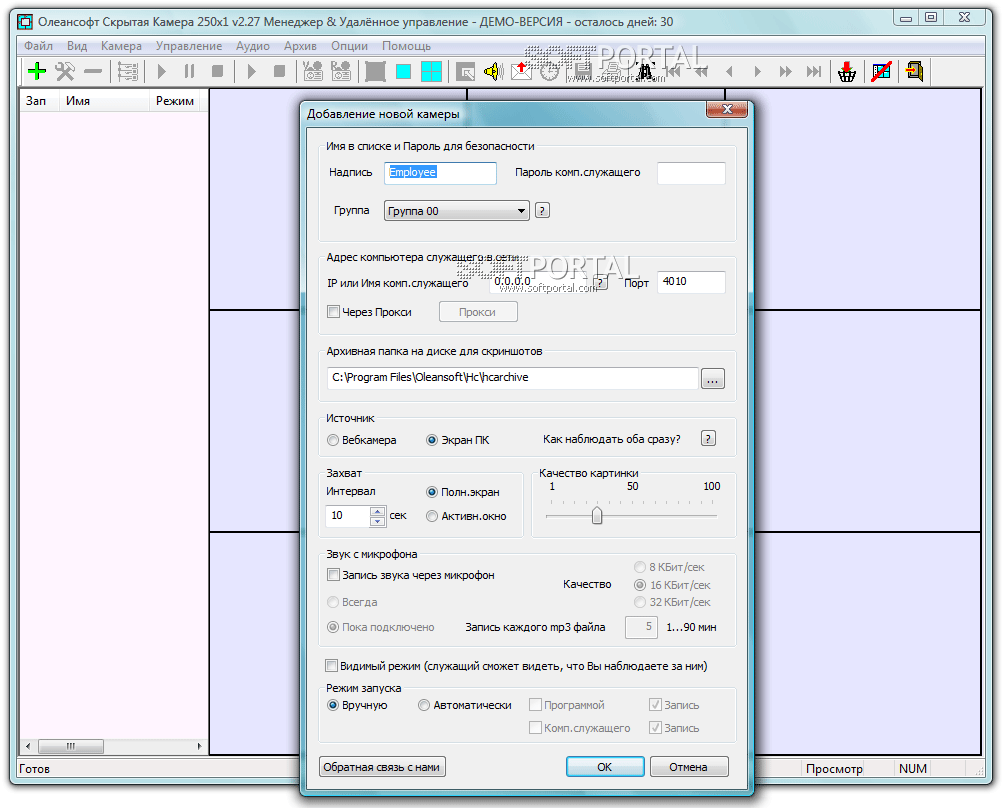Click the skip to last frame icon

(x=814, y=72)
